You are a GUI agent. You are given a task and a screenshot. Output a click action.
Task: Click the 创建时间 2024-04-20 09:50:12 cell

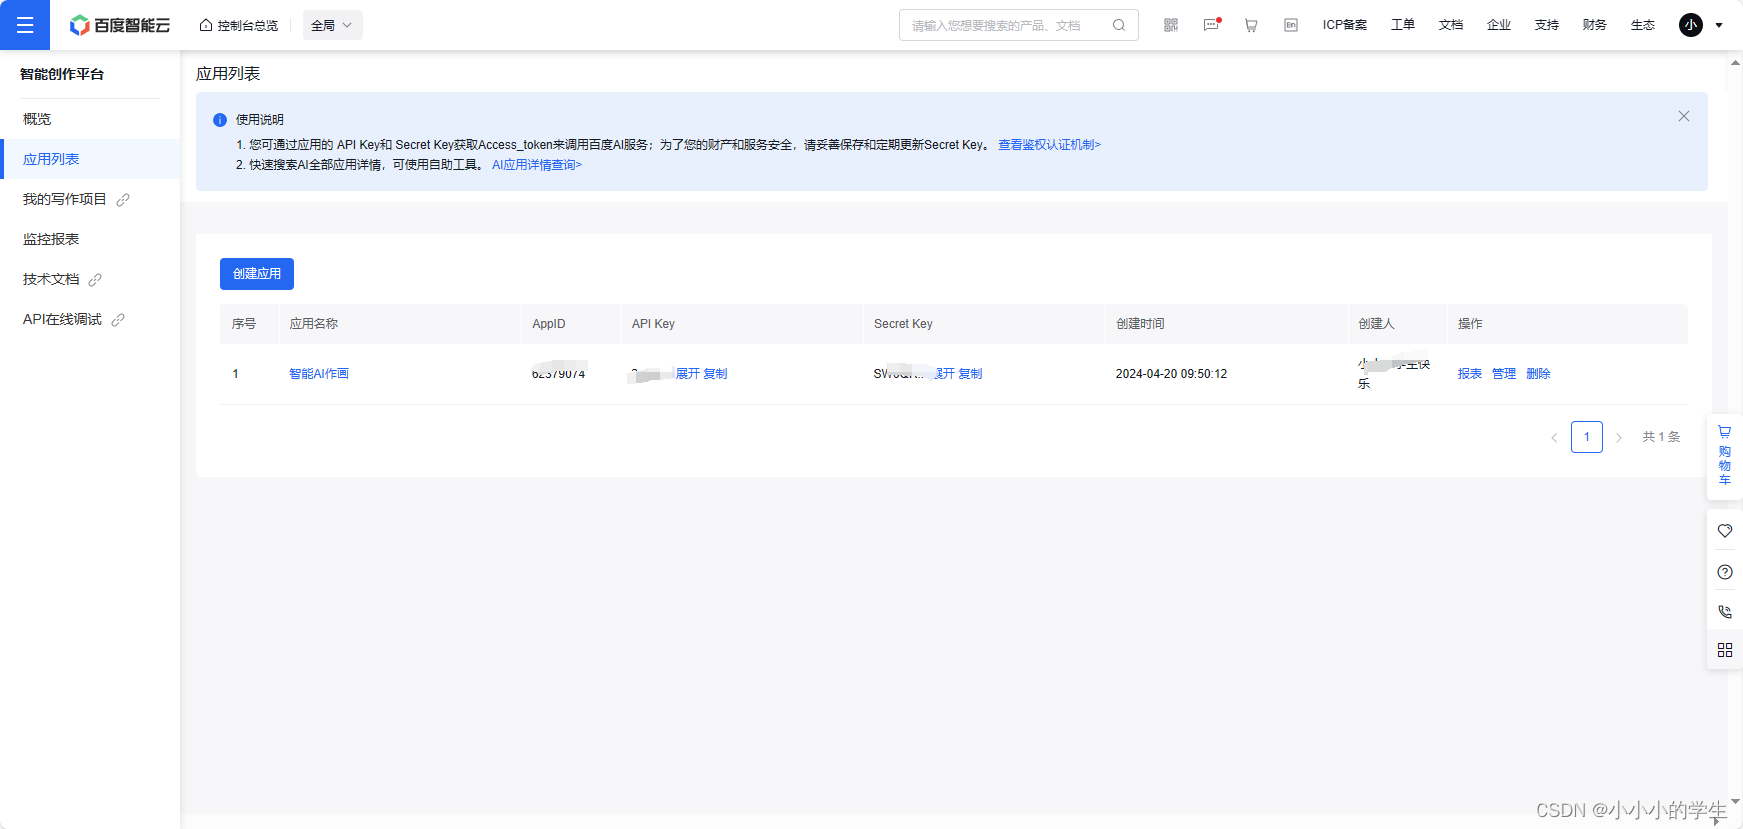point(1171,374)
